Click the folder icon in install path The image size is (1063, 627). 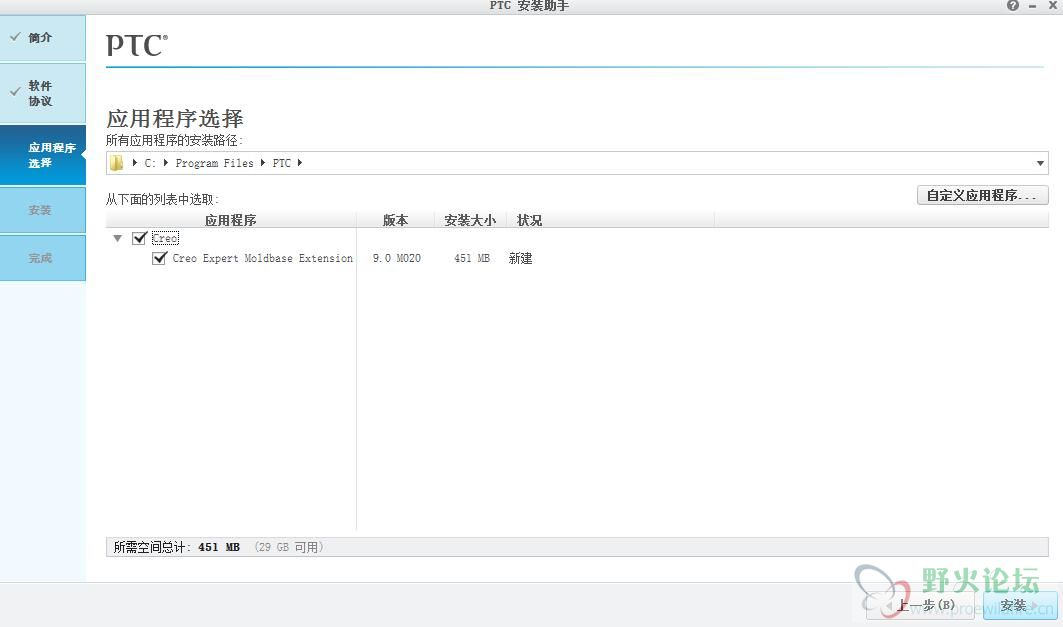(x=117, y=163)
